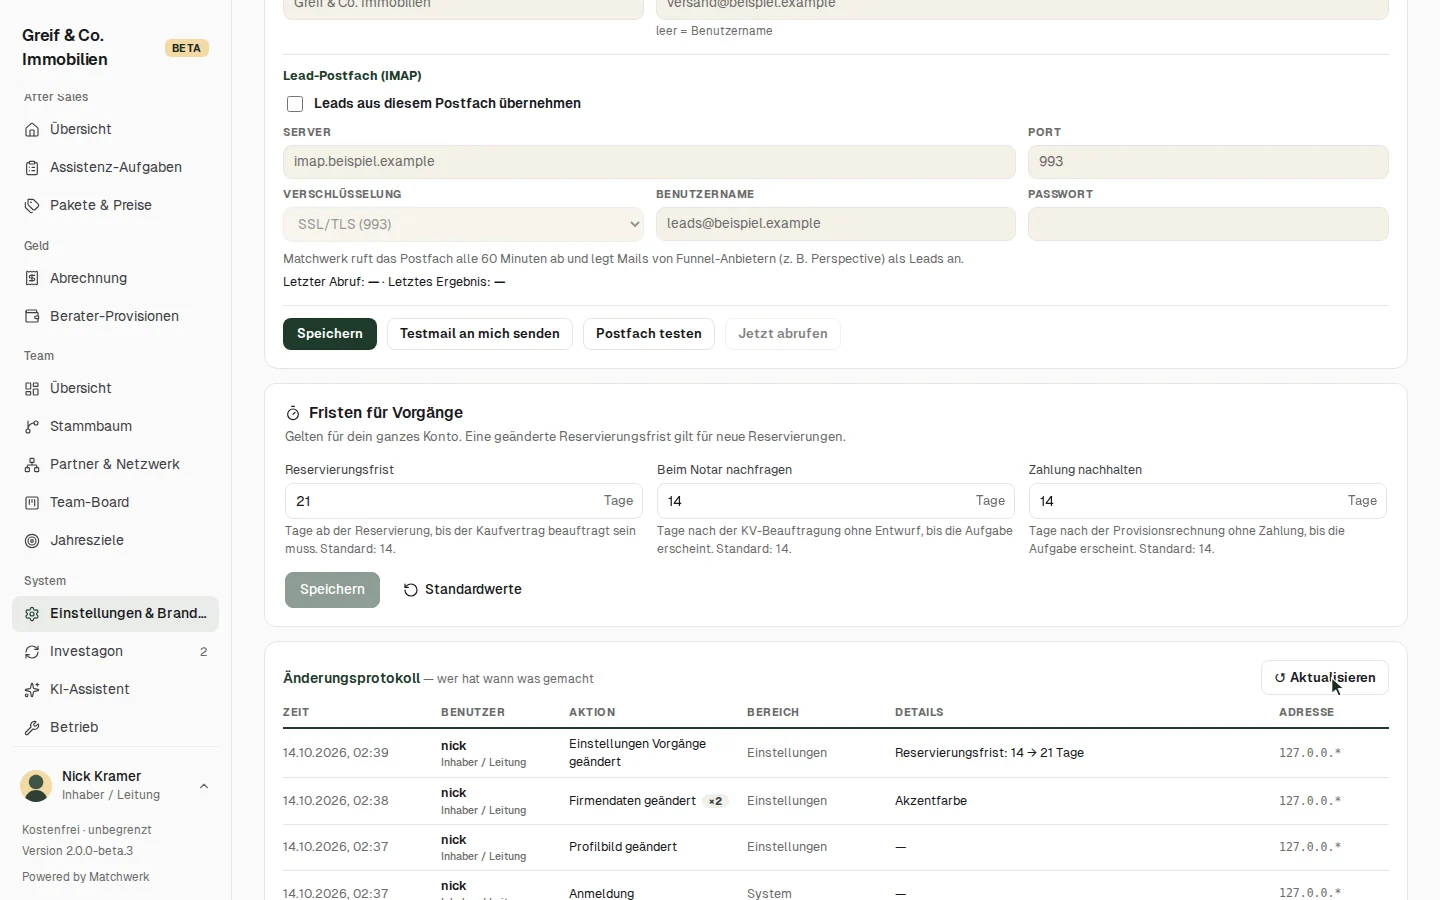Click the Reservierungsfrist days field
Screen dimensions: 1440x900
click(464, 501)
